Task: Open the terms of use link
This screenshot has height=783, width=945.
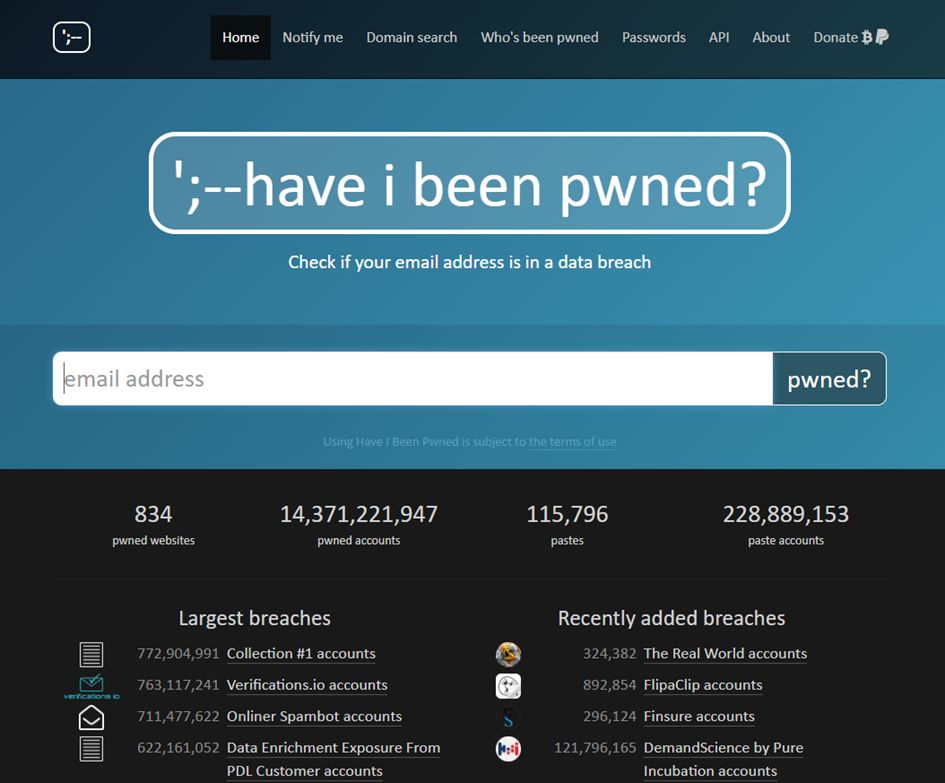Action: click(573, 441)
